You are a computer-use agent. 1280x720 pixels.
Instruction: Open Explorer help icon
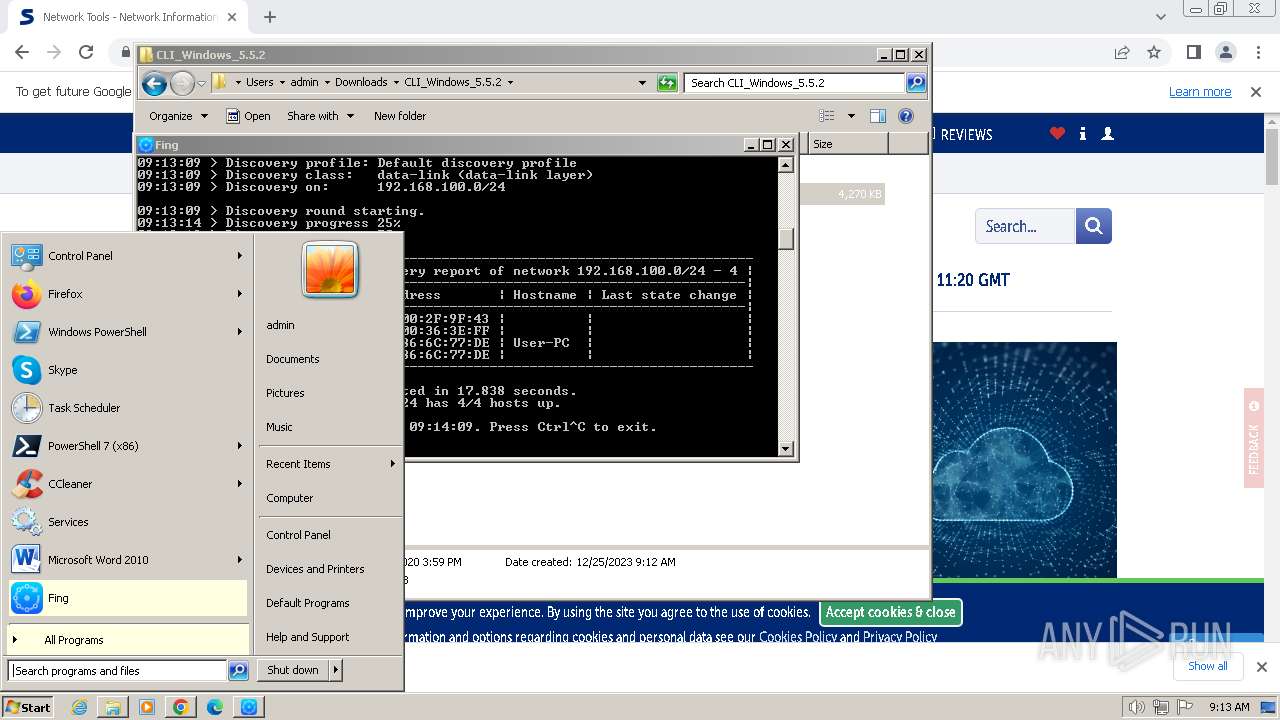(906, 116)
